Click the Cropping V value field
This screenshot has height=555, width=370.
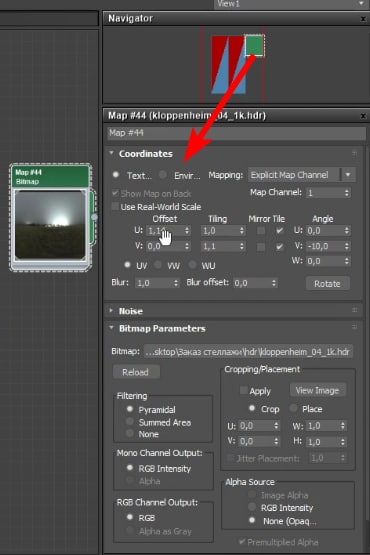click(x=256, y=441)
